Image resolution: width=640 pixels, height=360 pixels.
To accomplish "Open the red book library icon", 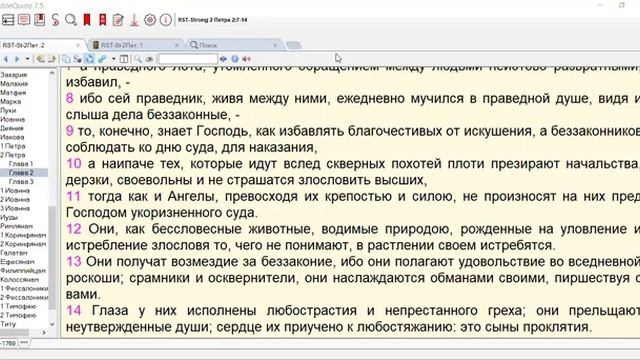I will click(40, 20).
